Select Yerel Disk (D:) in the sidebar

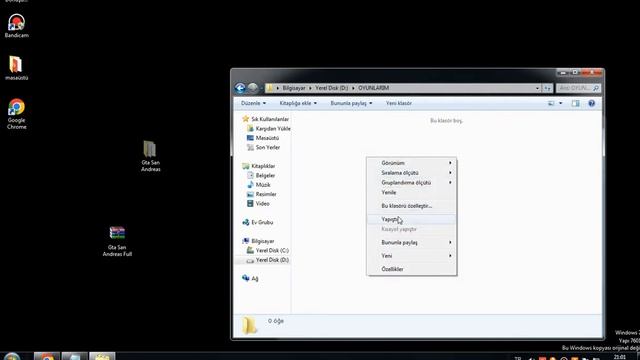tap(268, 260)
